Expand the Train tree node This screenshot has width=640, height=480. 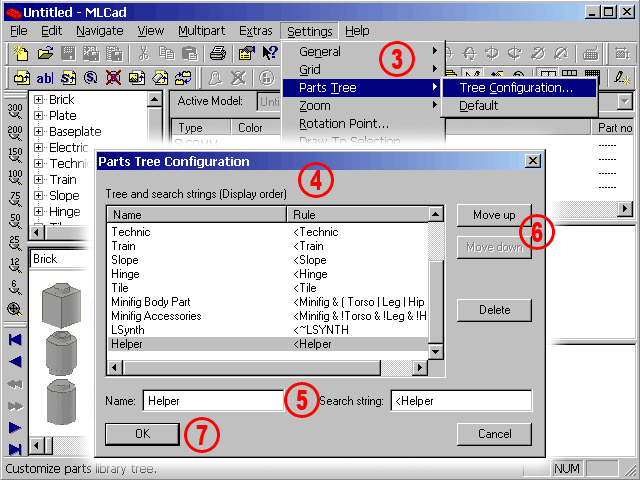tap(38, 180)
